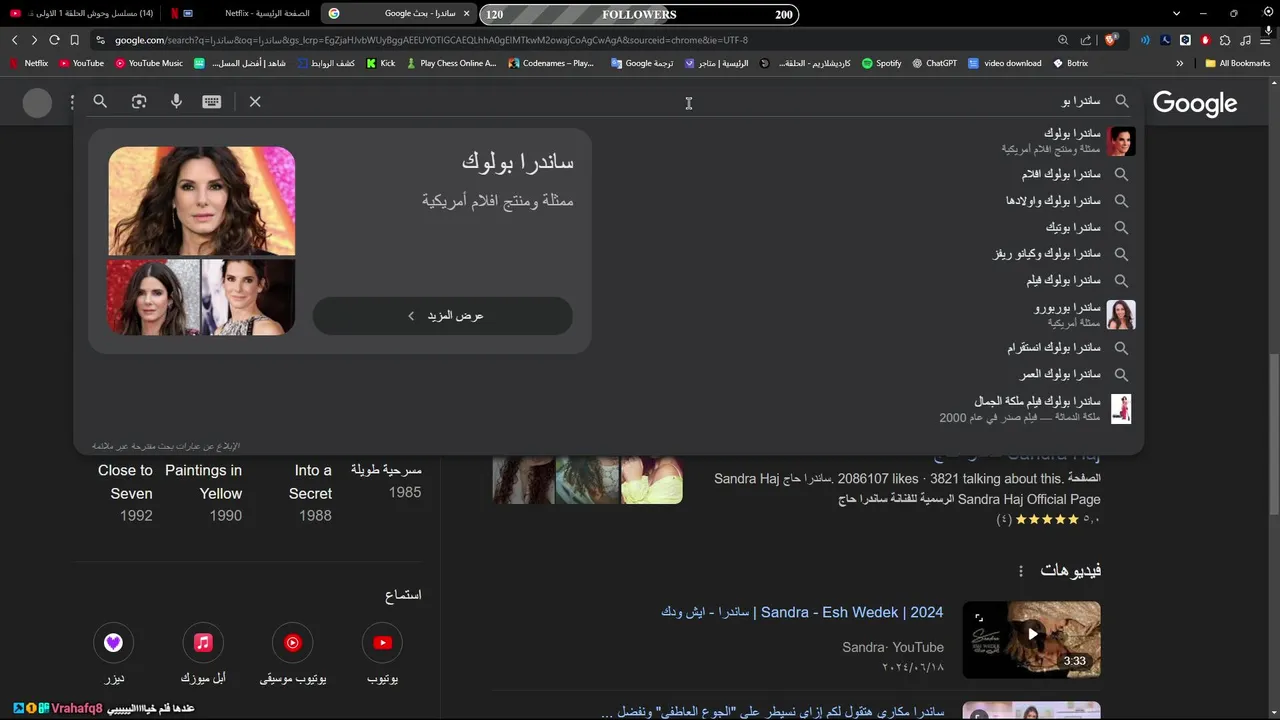Open the zoom magnifier in address bar
The height and width of the screenshot is (720, 1280).
coord(1063,40)
